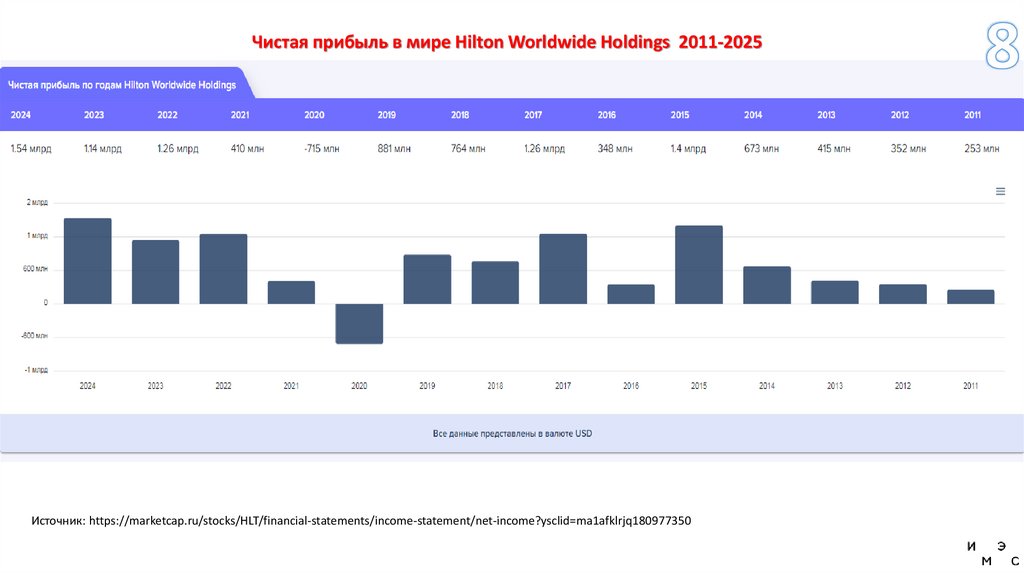Click the 2017 header cell
The image size is (1024, 574).
[x=533, y=115]
